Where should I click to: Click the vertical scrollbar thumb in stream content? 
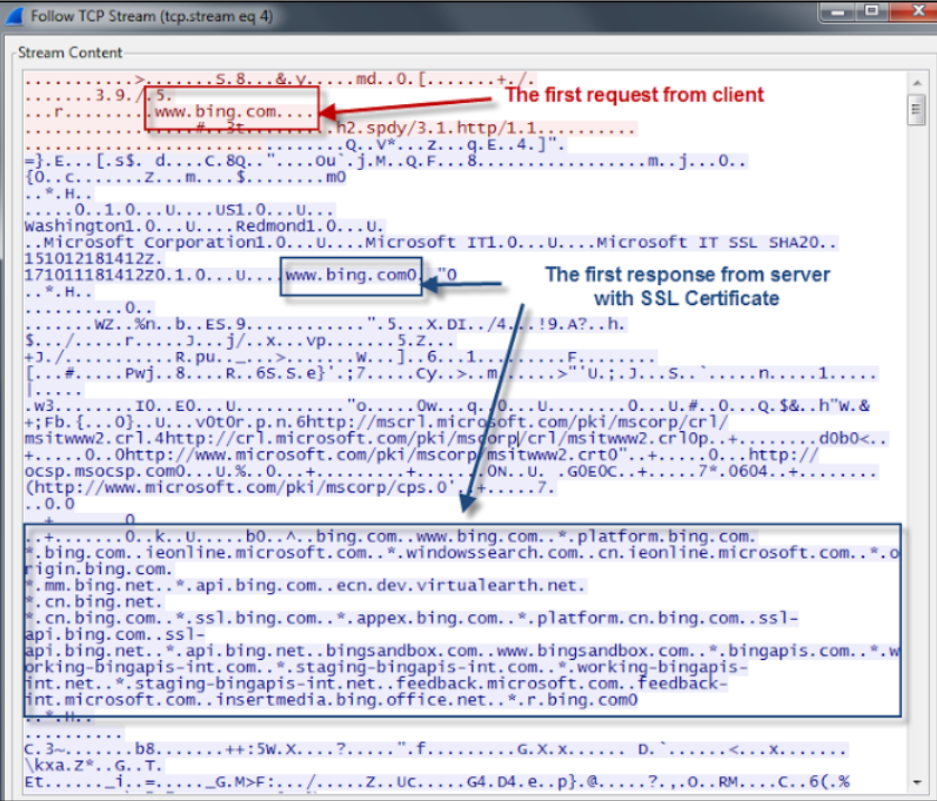point(916,109)
